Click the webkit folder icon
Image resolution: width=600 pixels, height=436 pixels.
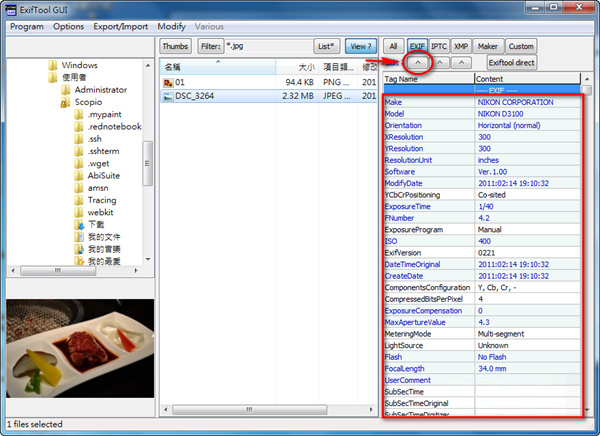80,212
